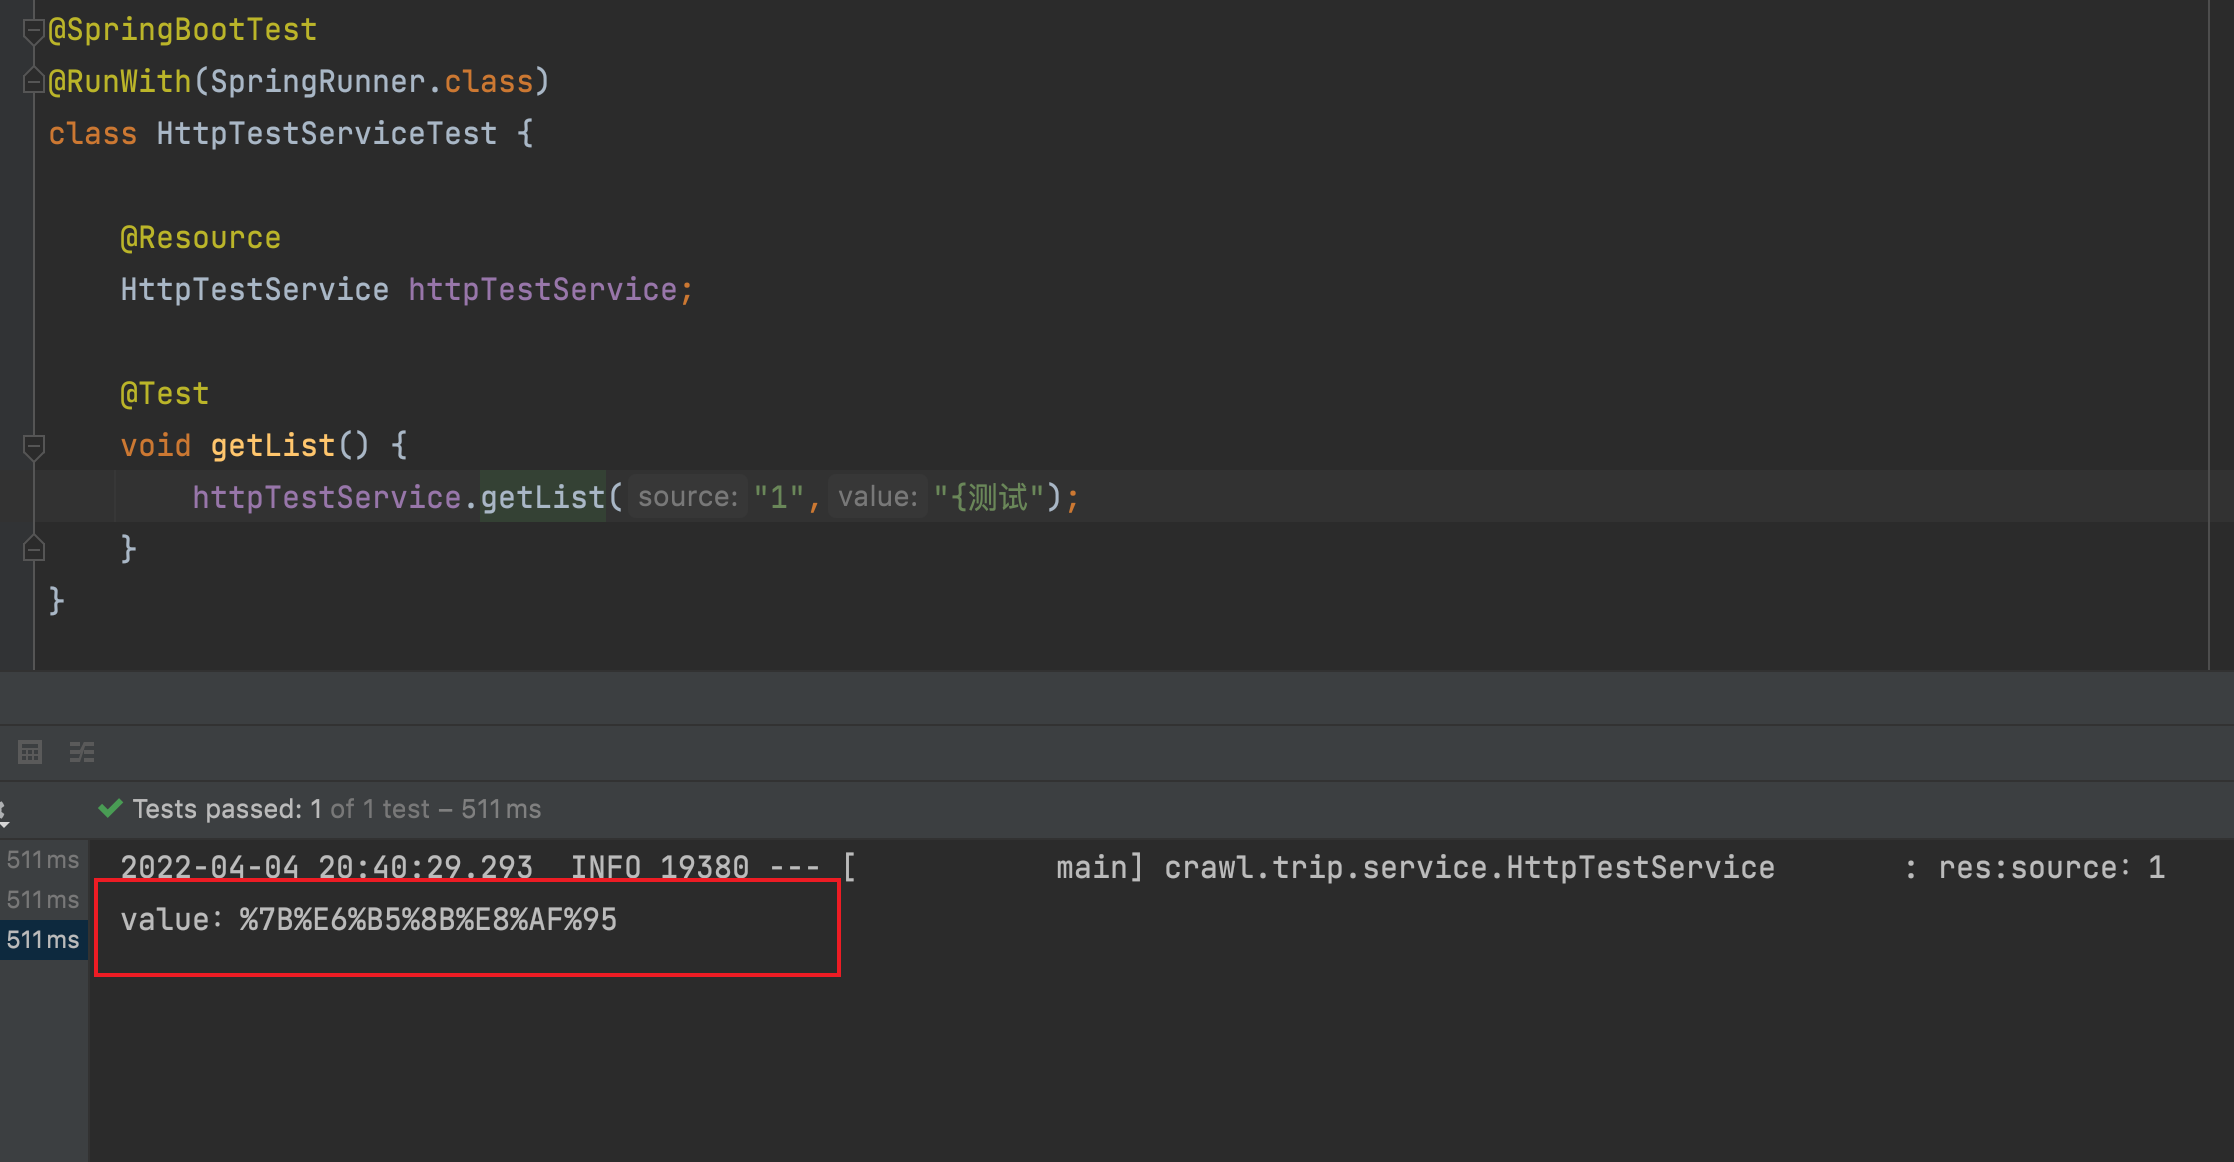The height and width of the screenshot is (1162, 2234).
Task: Click SpringRunner.class in @RunWith
Action: 371,82
